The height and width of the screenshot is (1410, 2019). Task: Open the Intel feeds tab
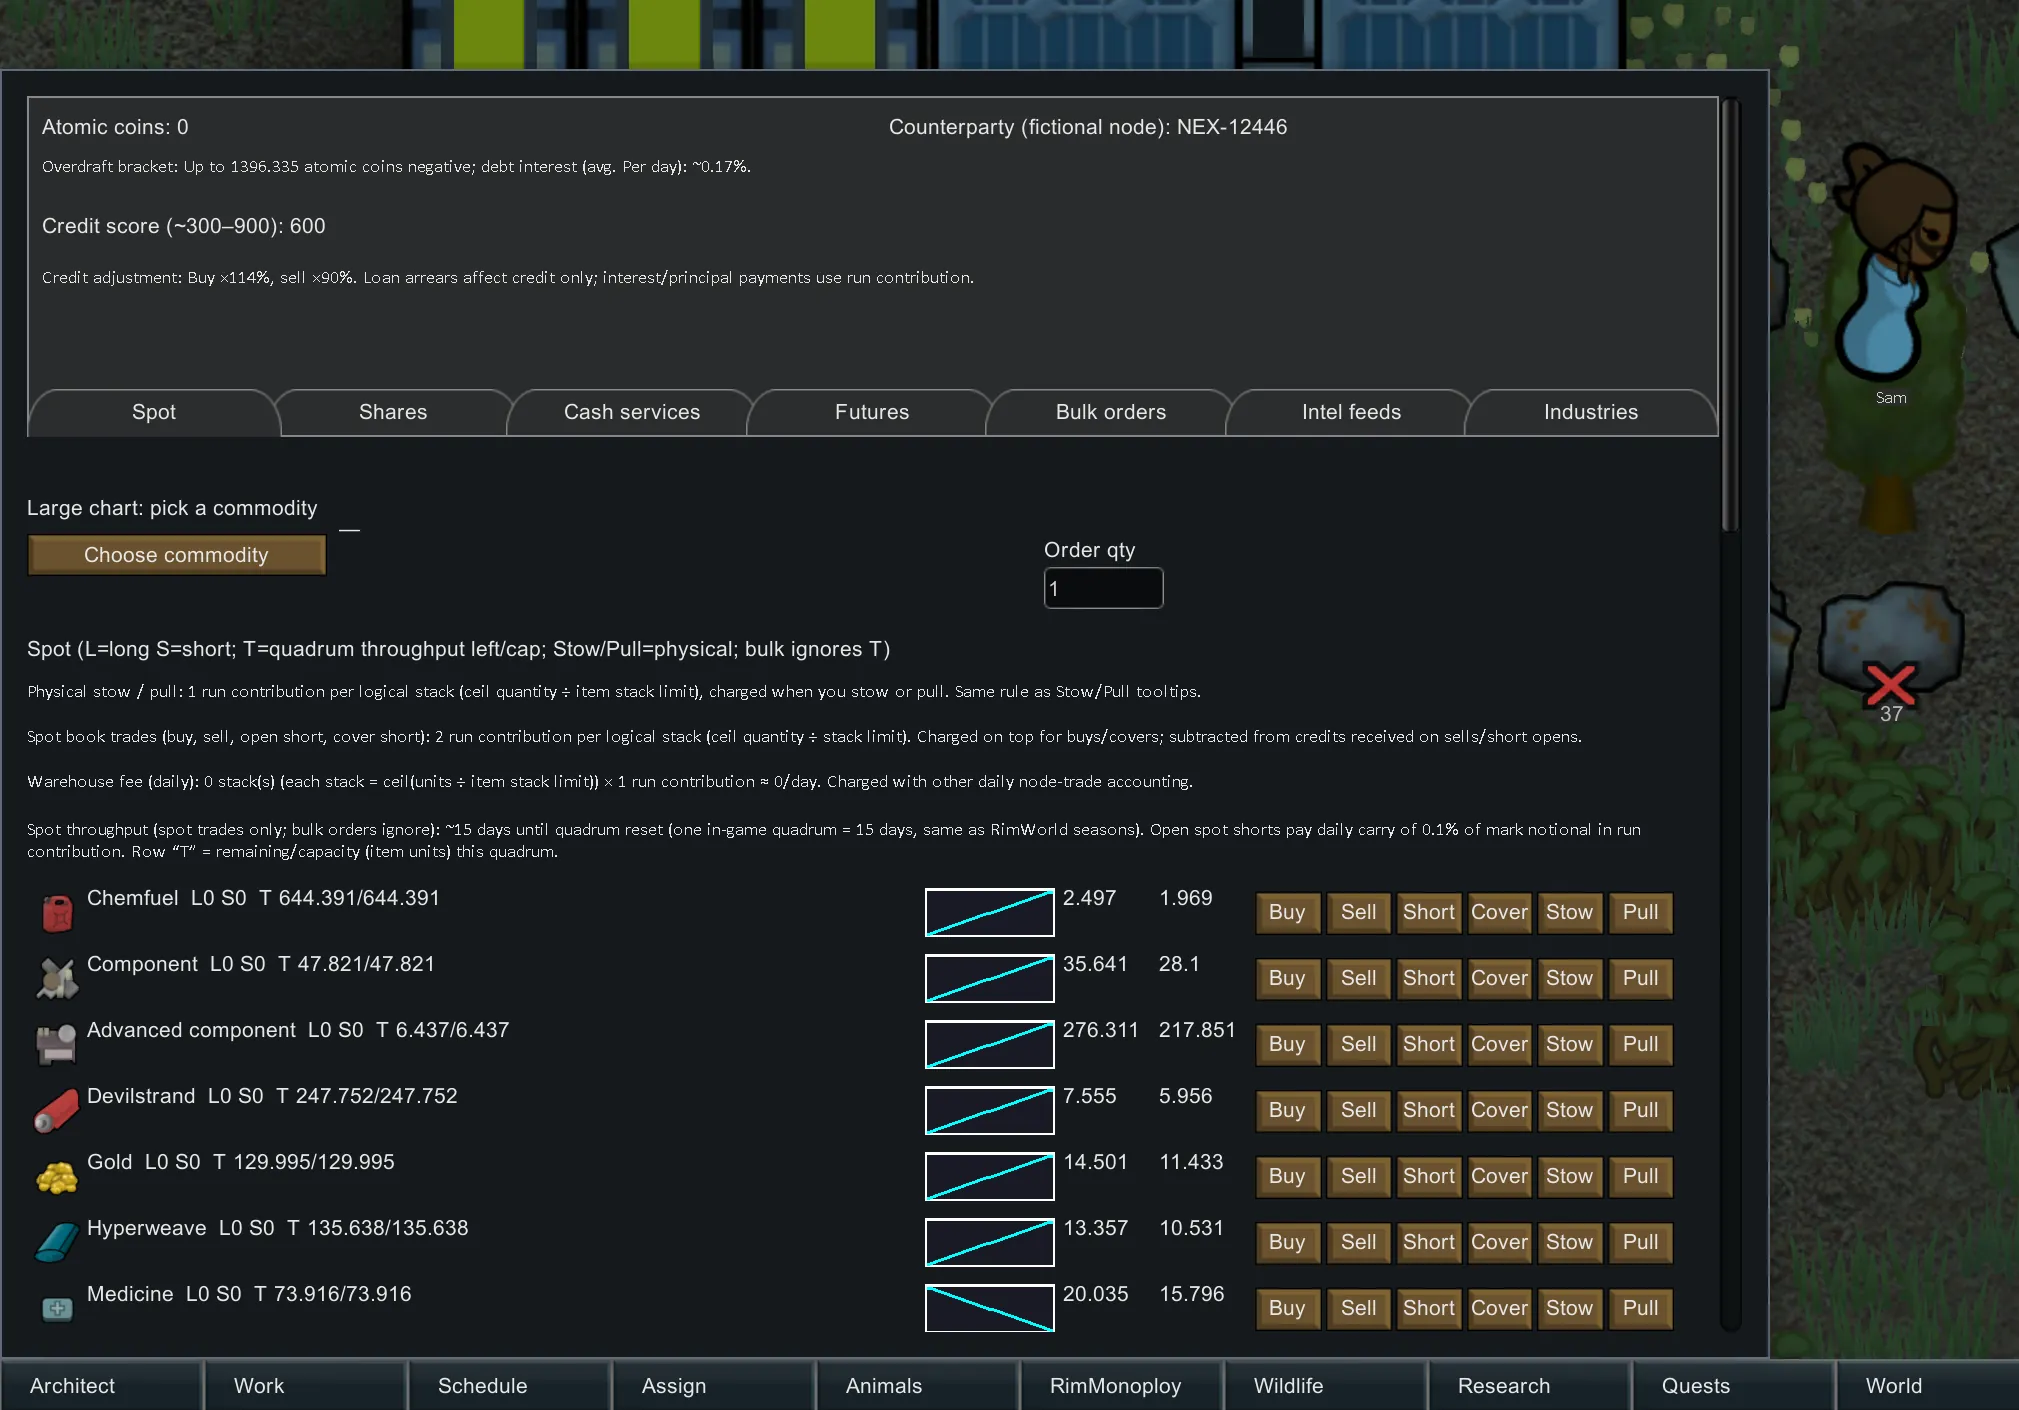pos(1350,412)
